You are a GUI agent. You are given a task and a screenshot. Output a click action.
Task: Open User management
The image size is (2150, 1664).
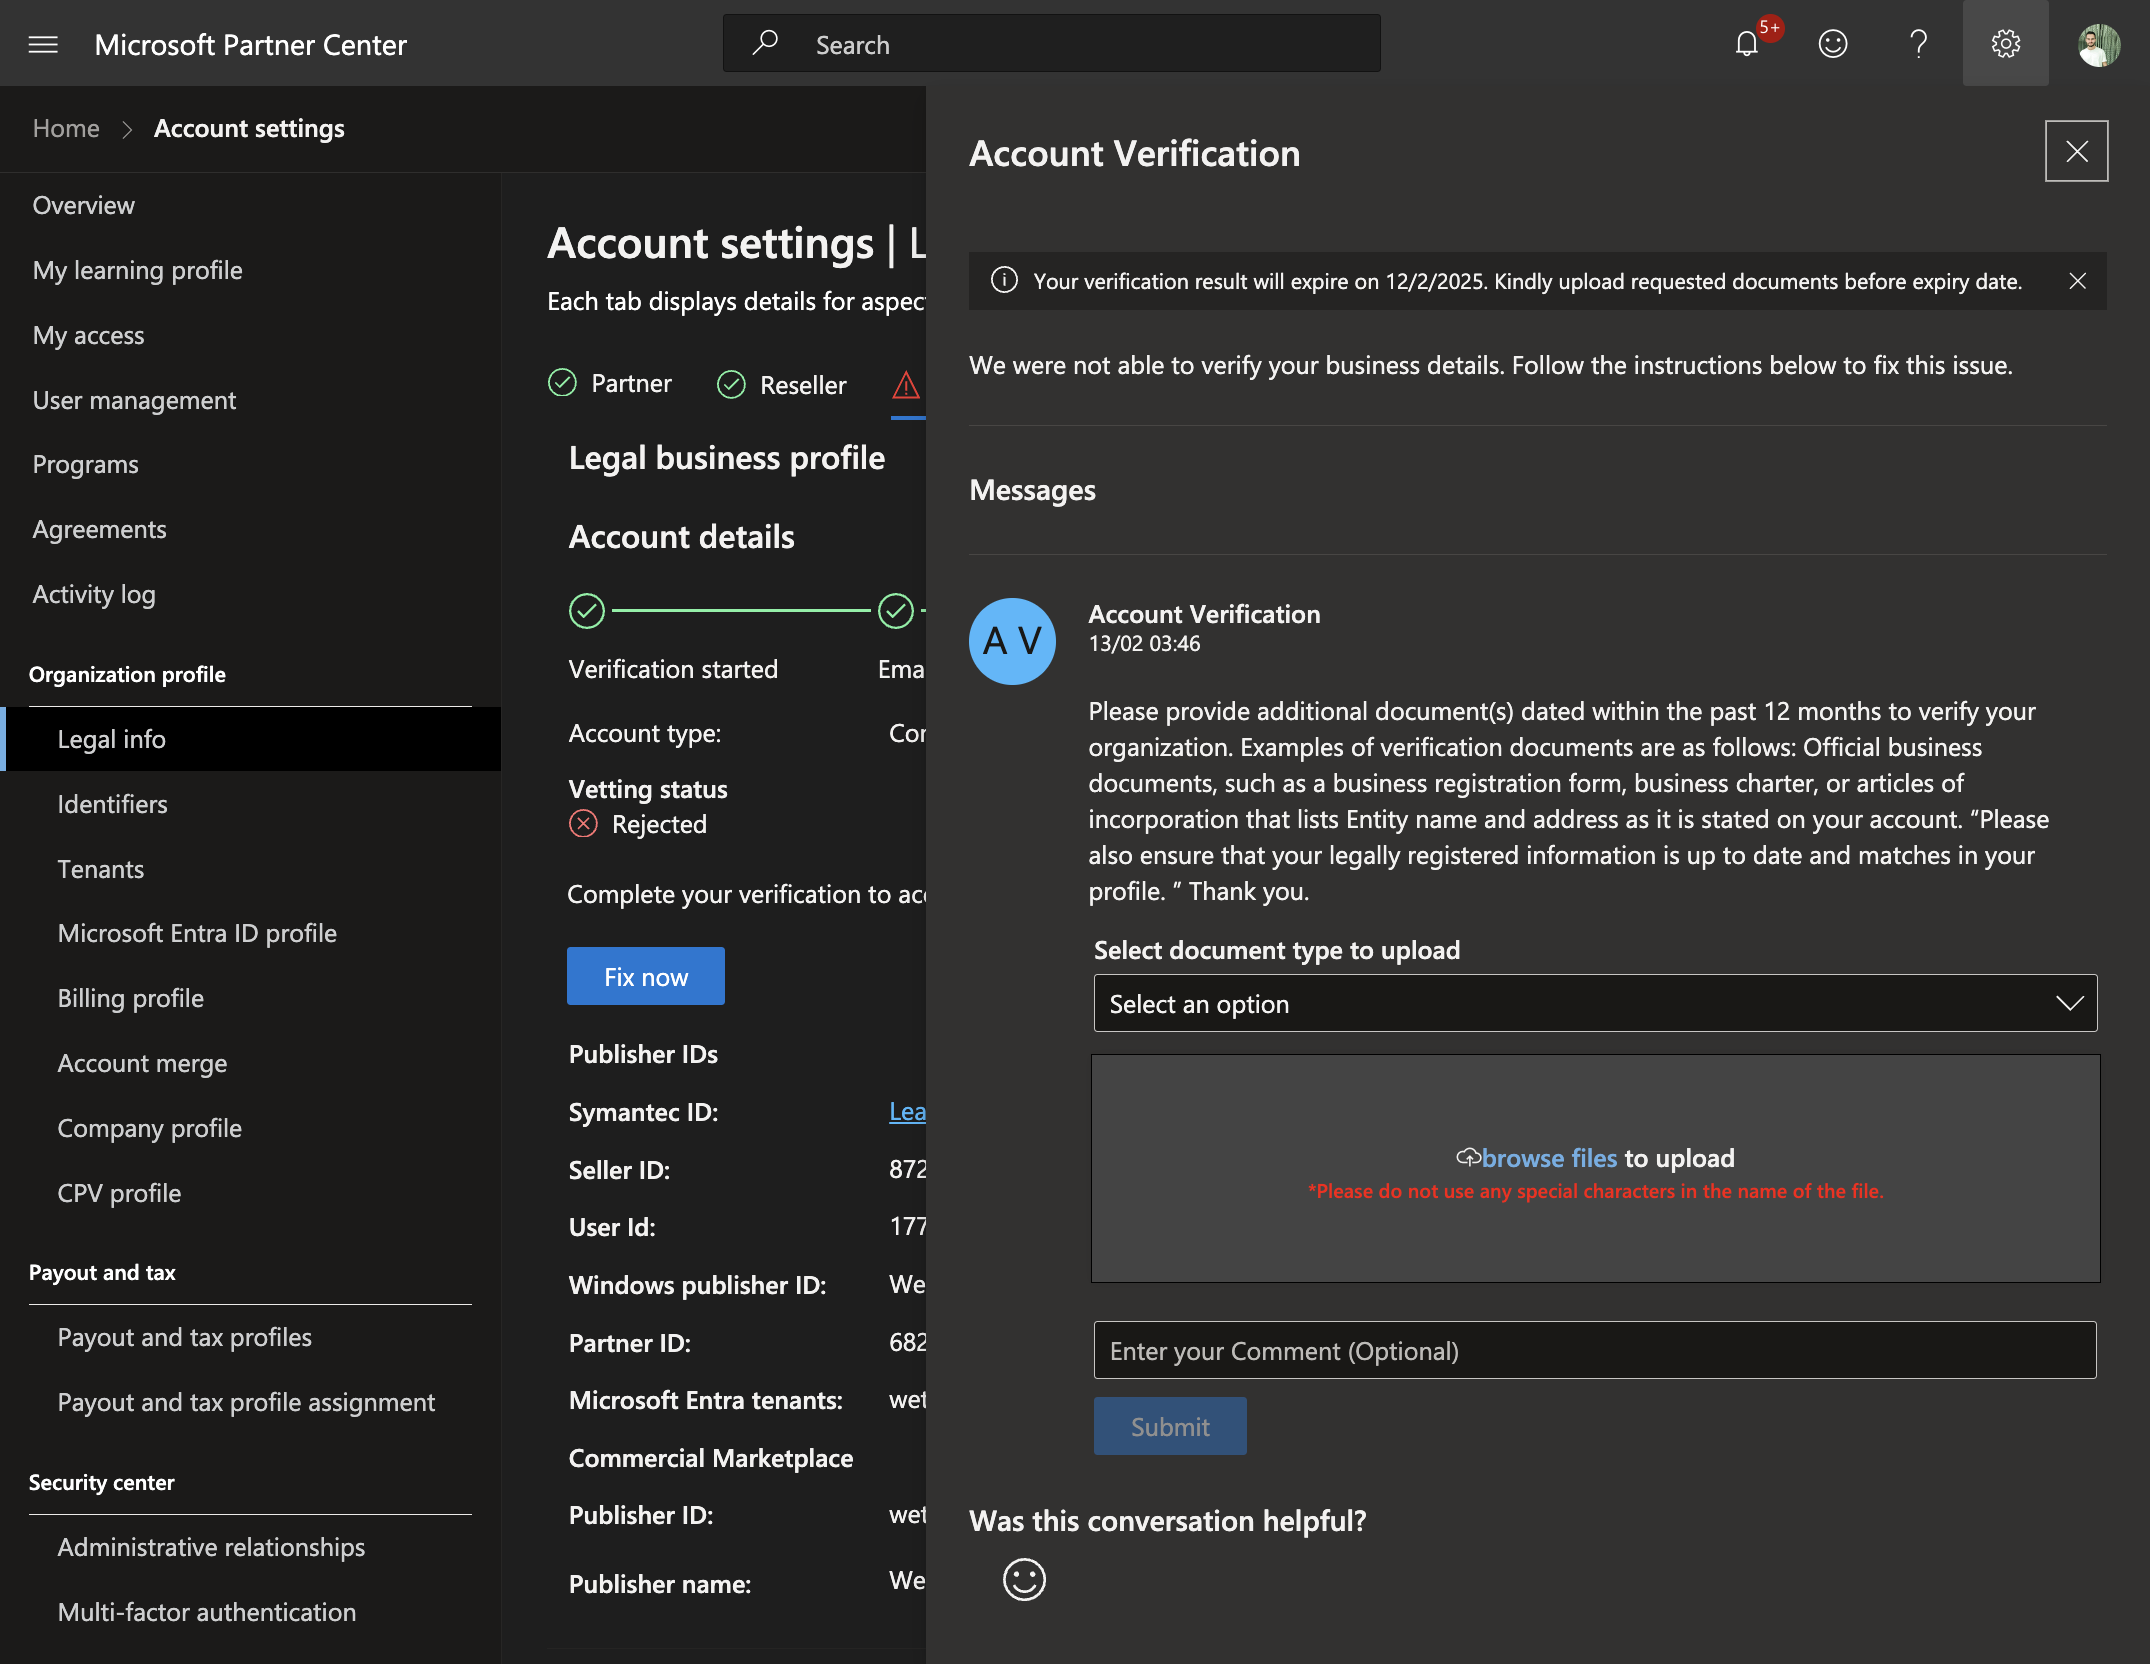point(134,400)
